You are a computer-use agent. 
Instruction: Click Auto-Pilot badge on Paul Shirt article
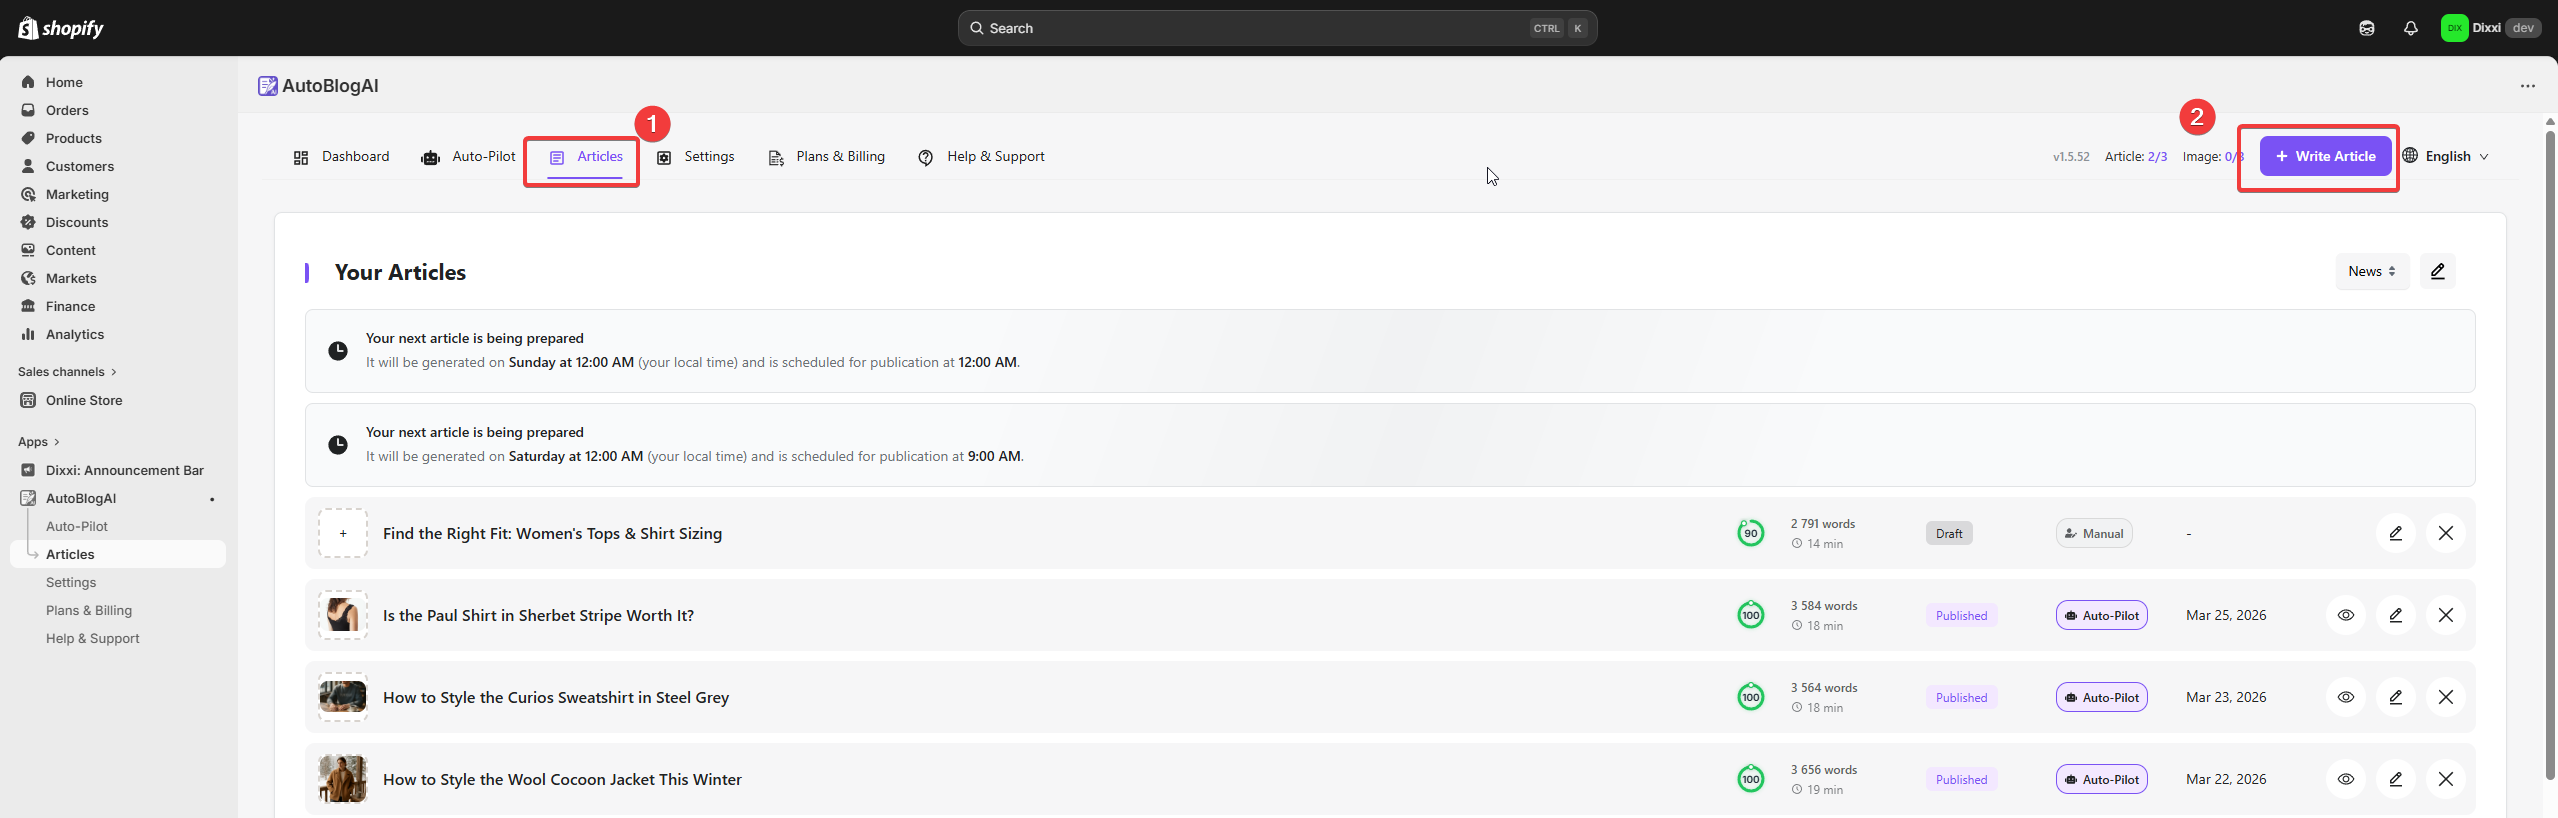click(2101, 616)
